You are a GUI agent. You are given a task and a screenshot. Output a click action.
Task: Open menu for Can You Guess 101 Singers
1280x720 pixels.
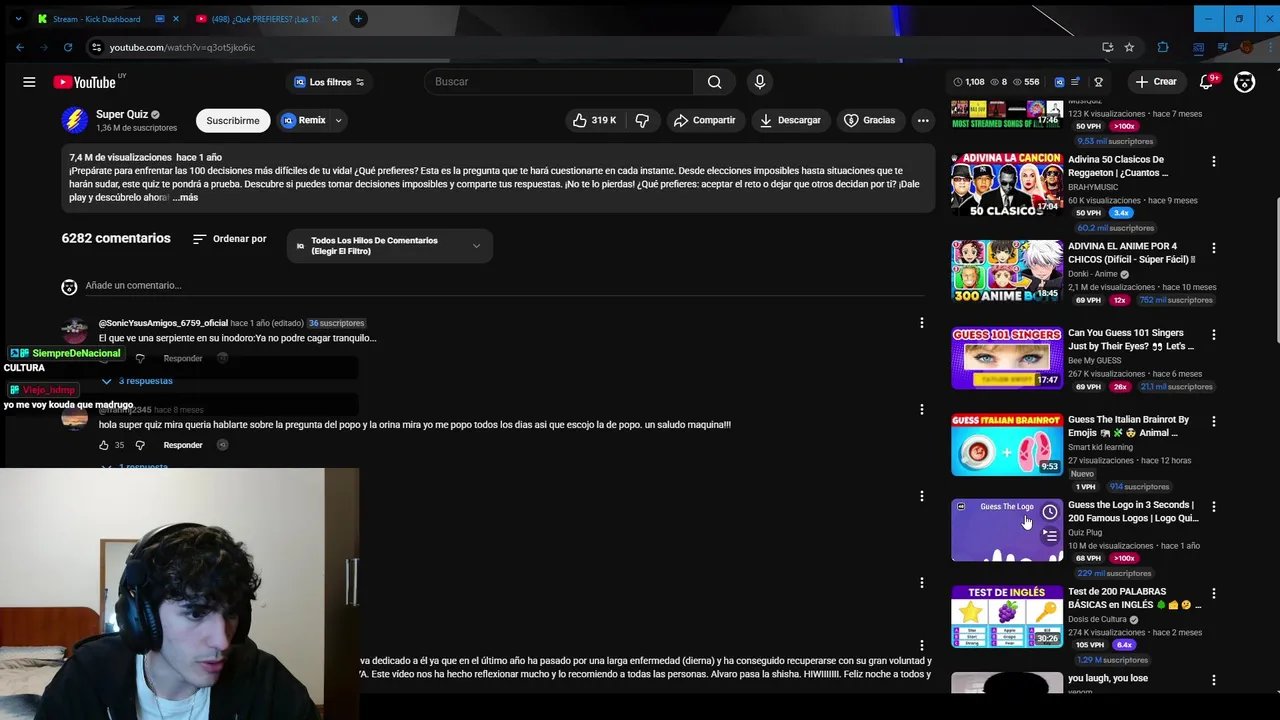tap(1214, 335)
